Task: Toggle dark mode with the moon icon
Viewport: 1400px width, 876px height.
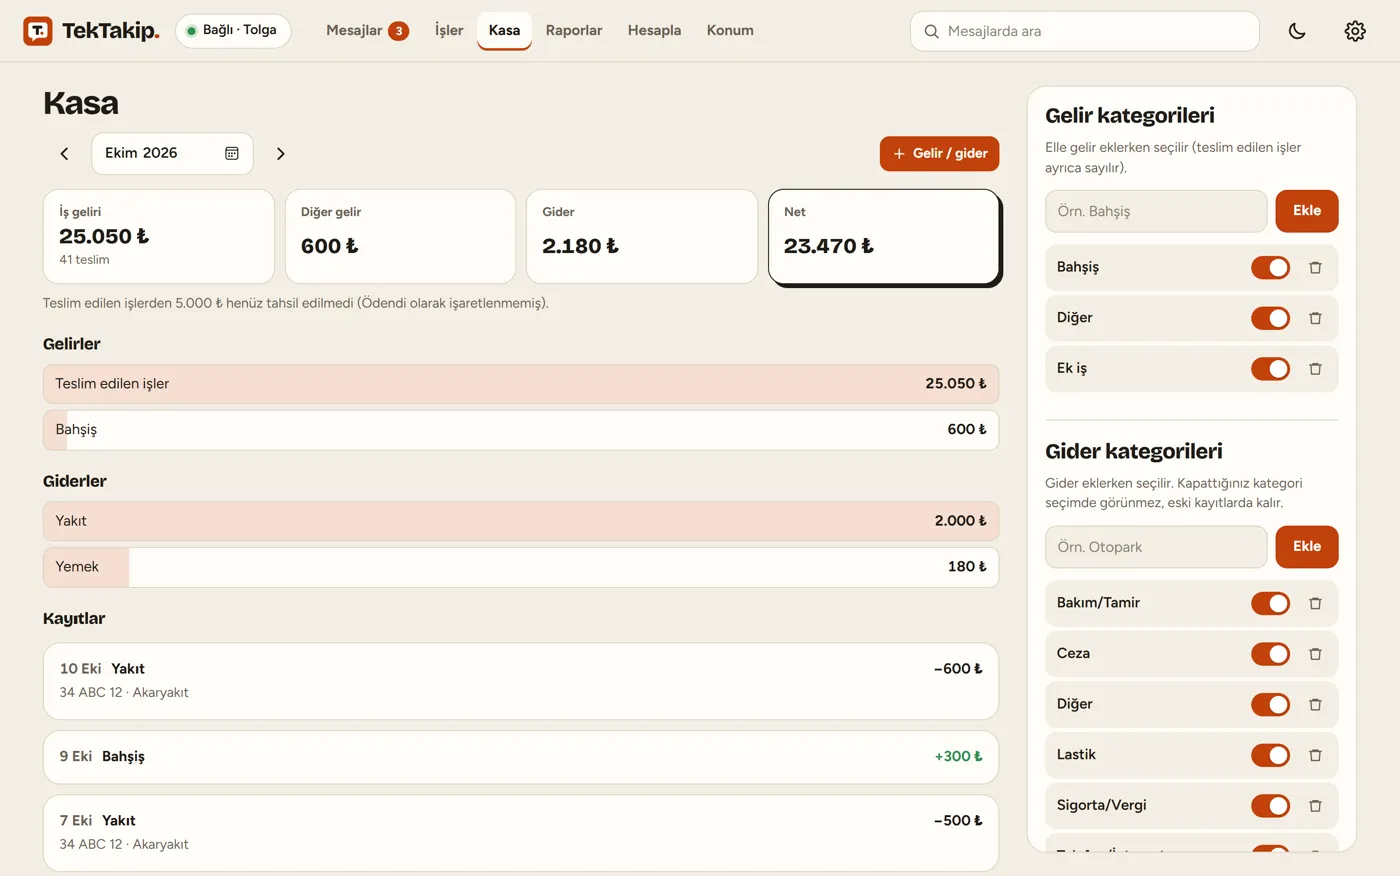Action: (1297, 31)
